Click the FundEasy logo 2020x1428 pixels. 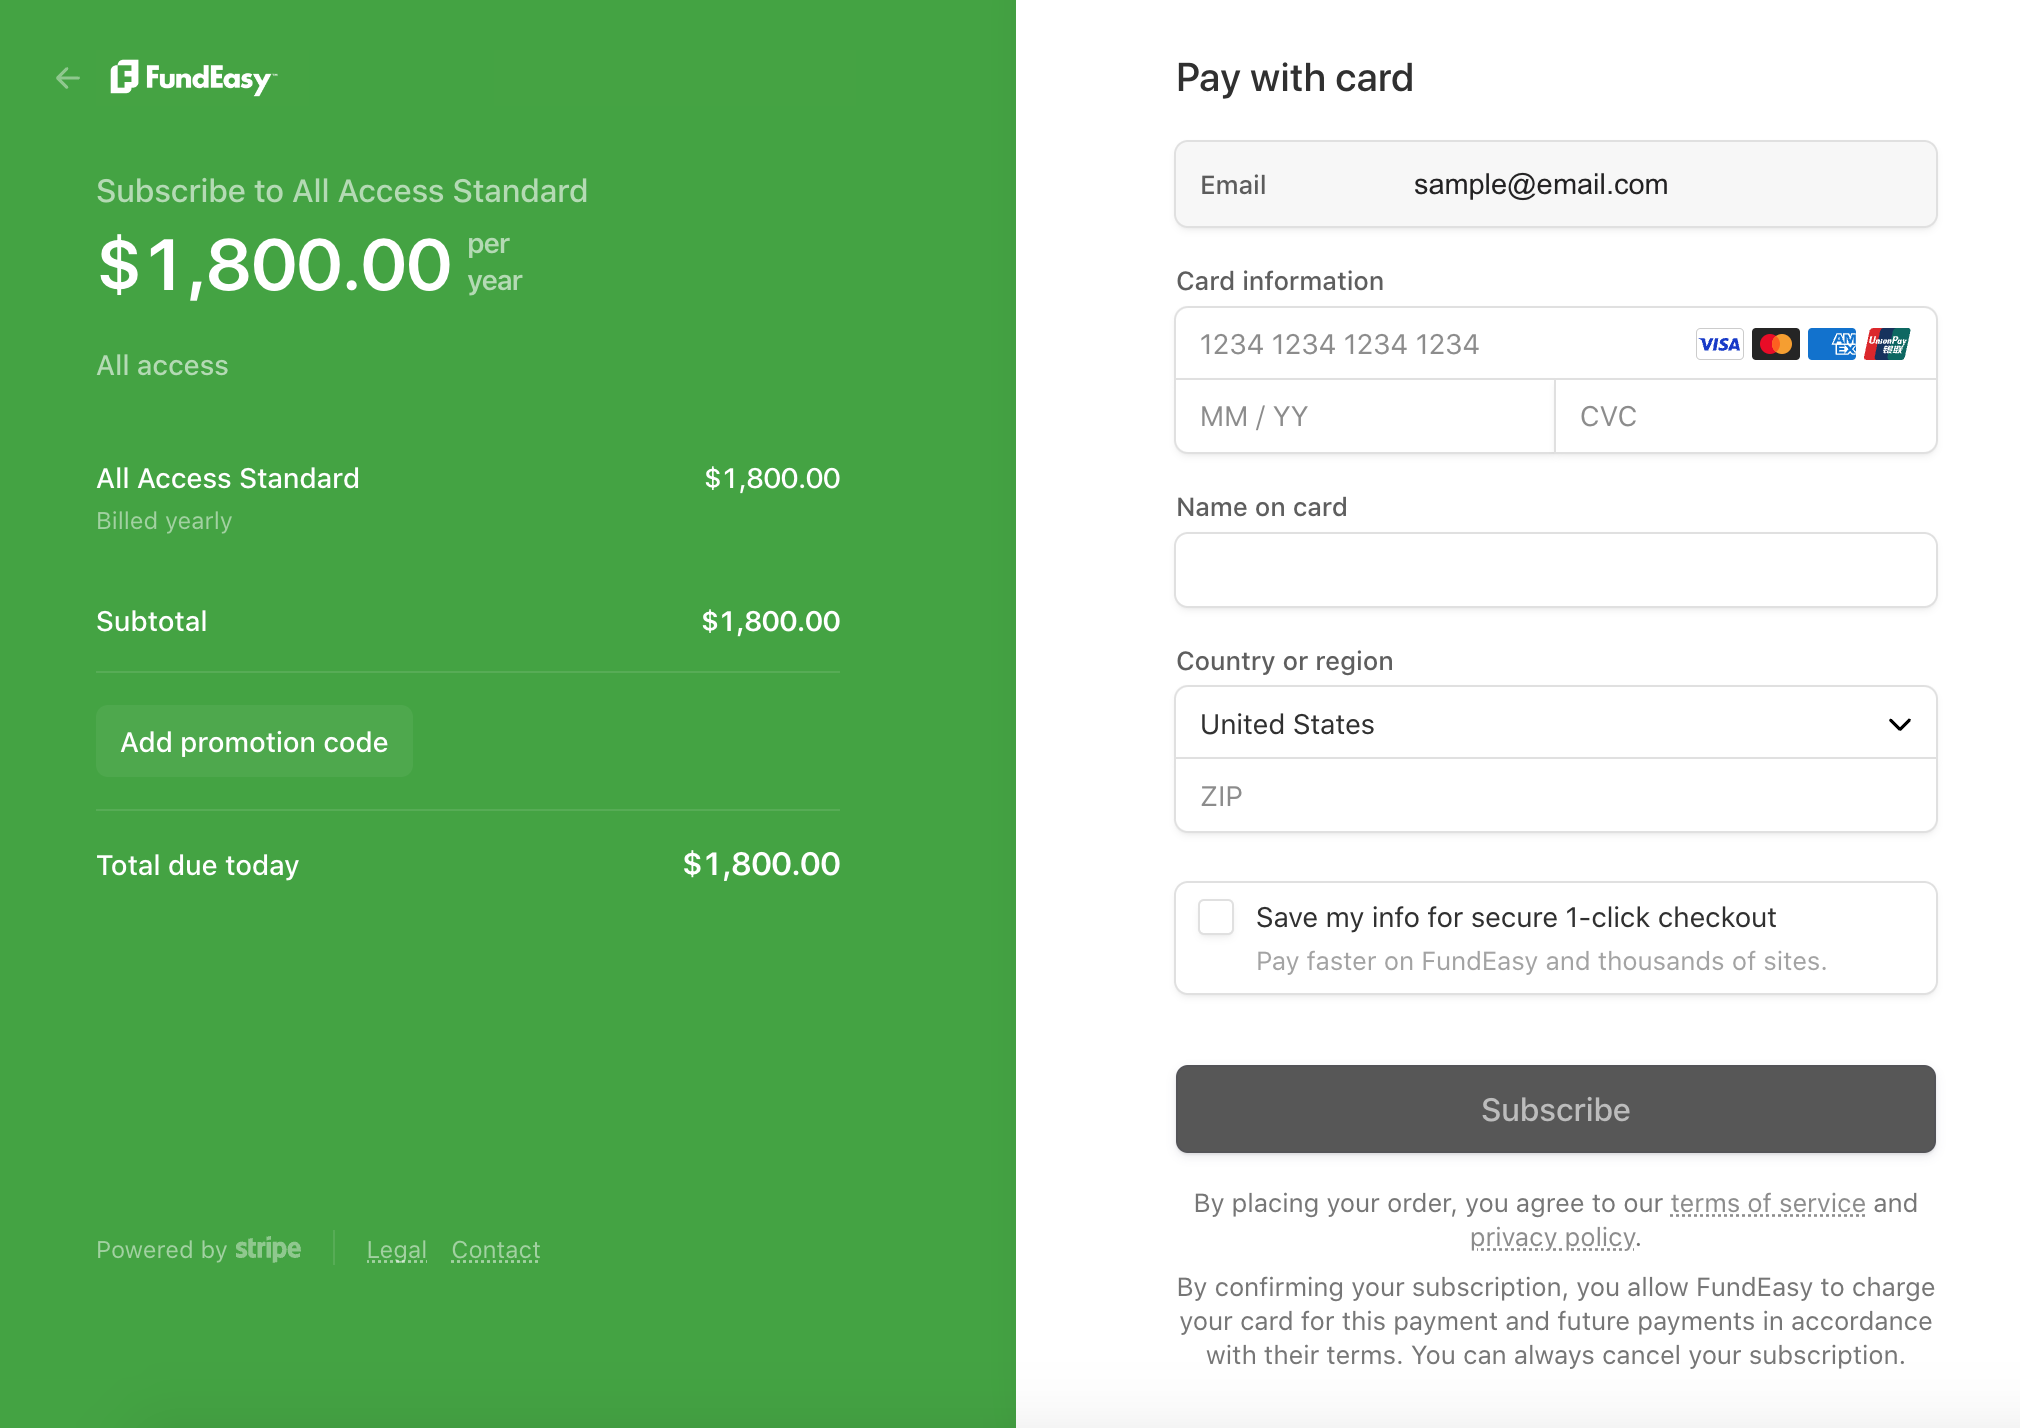[x=194, y=78]
